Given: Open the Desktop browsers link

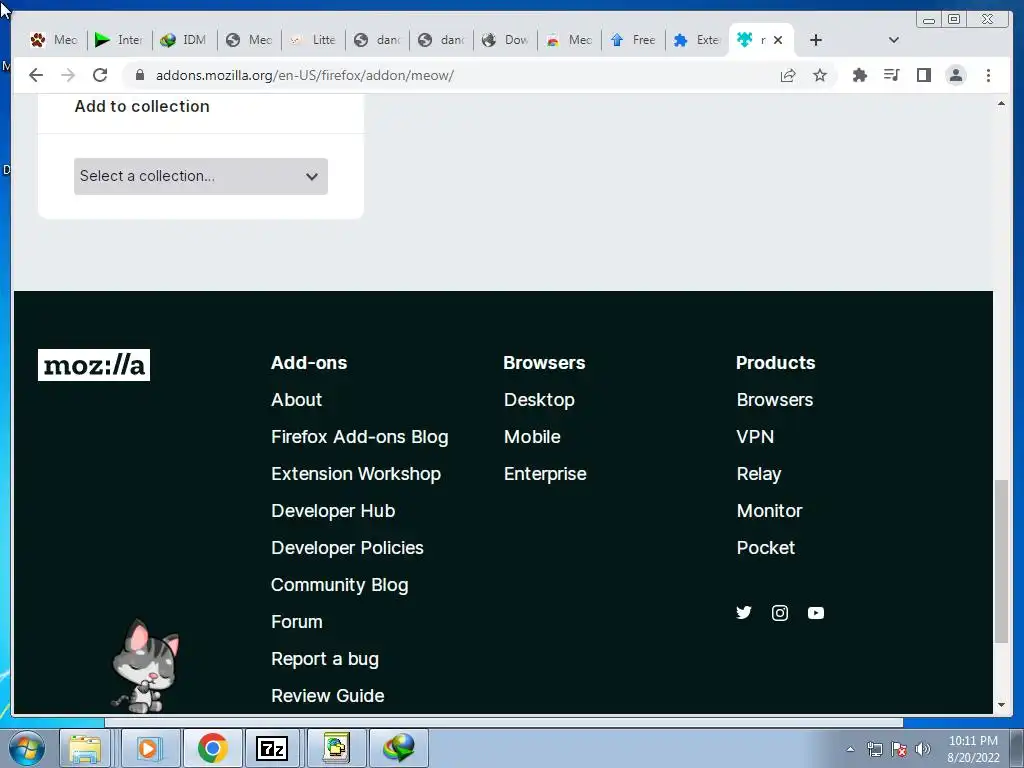Looking at the screenshot, I should [539, 400].
